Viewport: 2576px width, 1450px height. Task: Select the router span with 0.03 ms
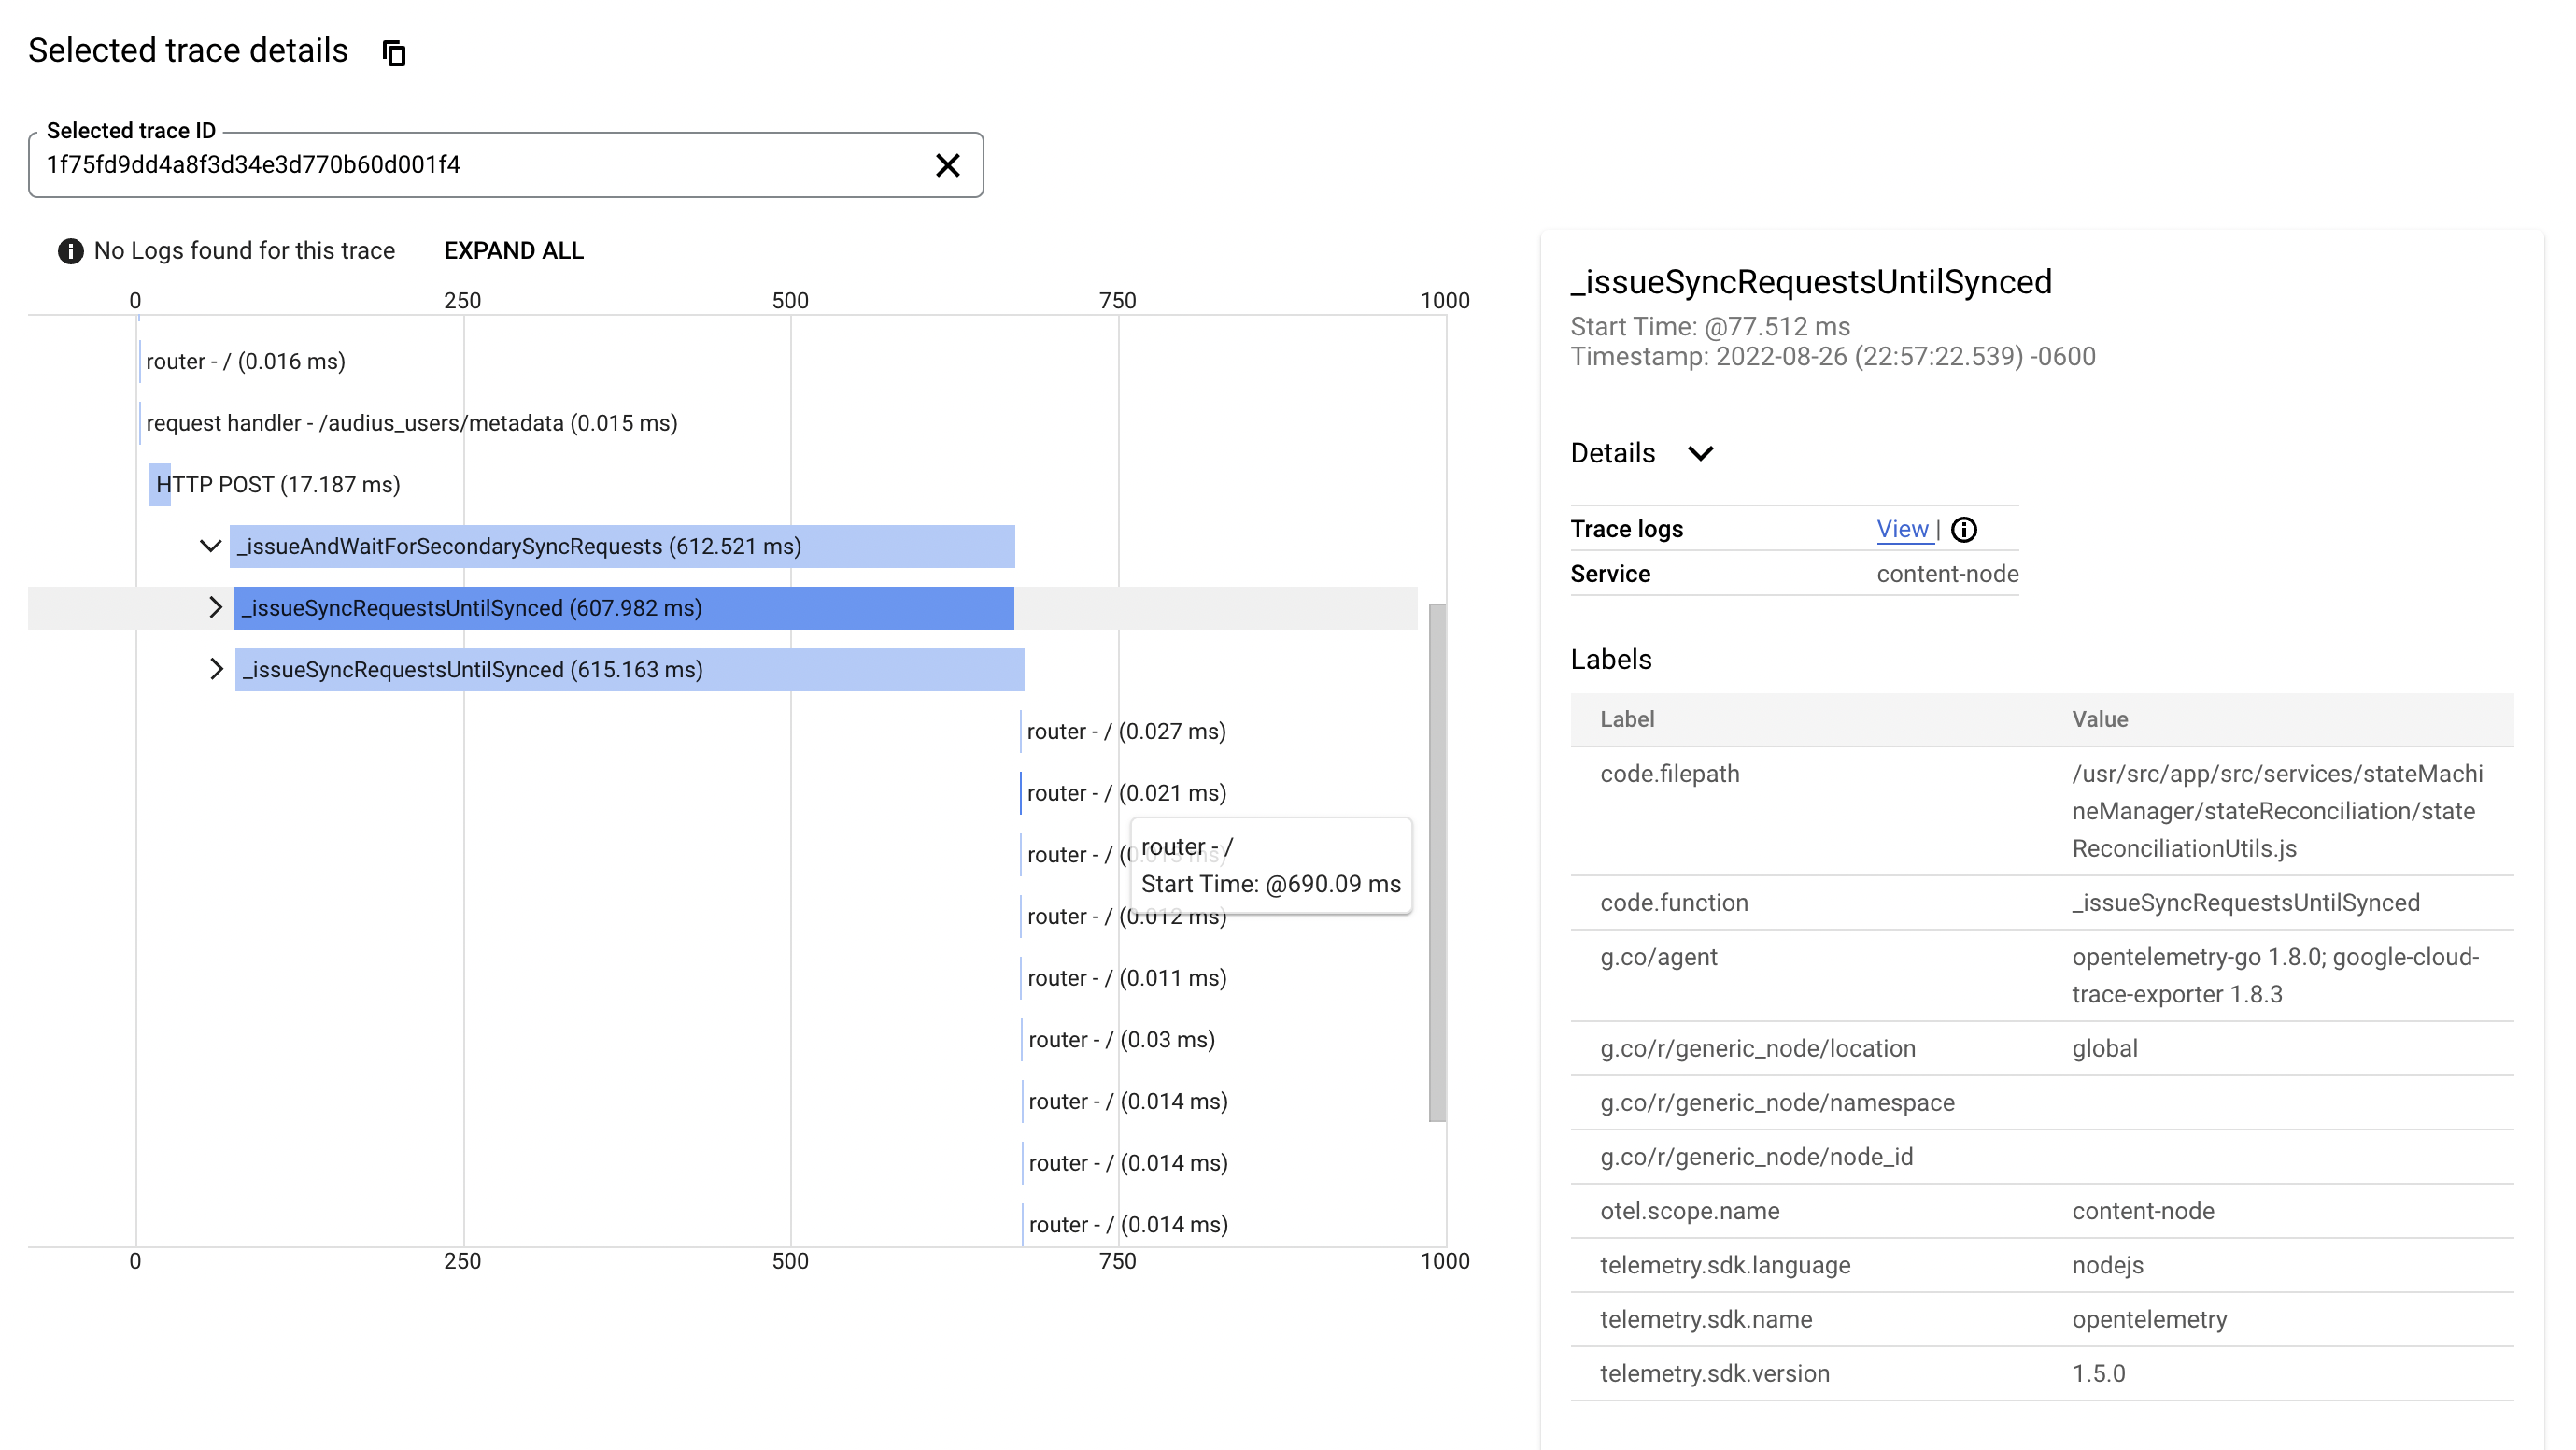[1121, 1040]
